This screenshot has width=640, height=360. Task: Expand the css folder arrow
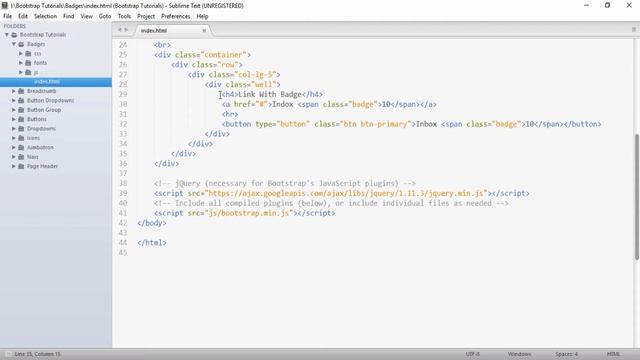[x=20, y=53]
